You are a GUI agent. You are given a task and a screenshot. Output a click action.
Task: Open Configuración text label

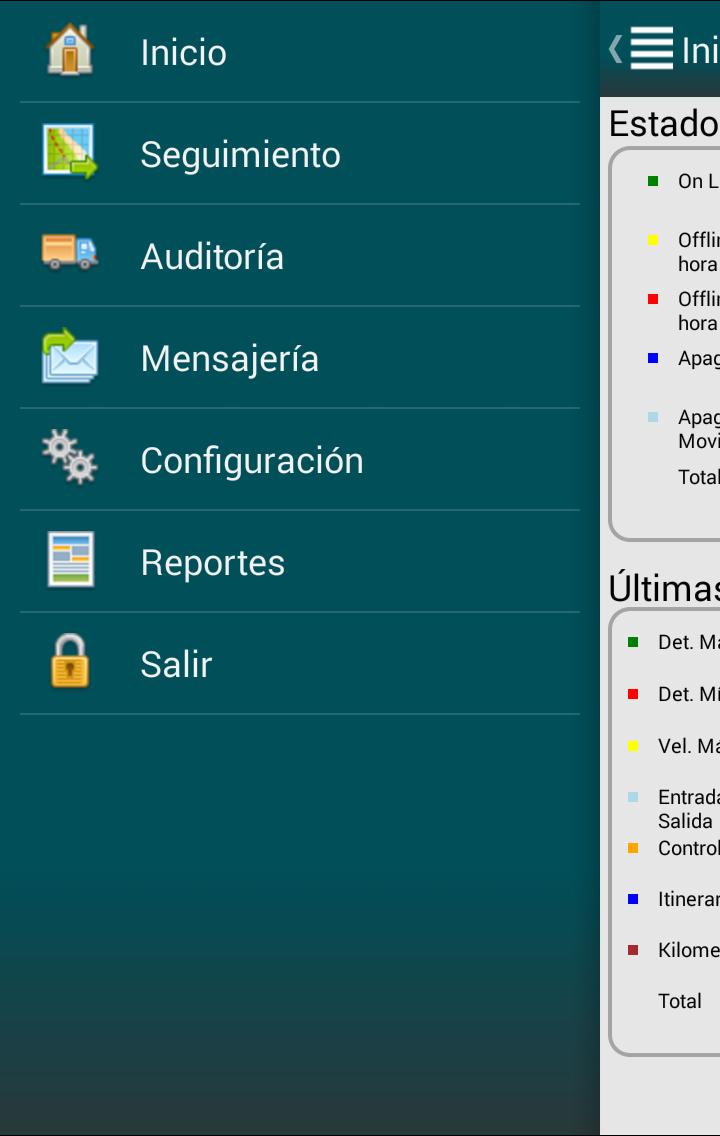(252, 461)
